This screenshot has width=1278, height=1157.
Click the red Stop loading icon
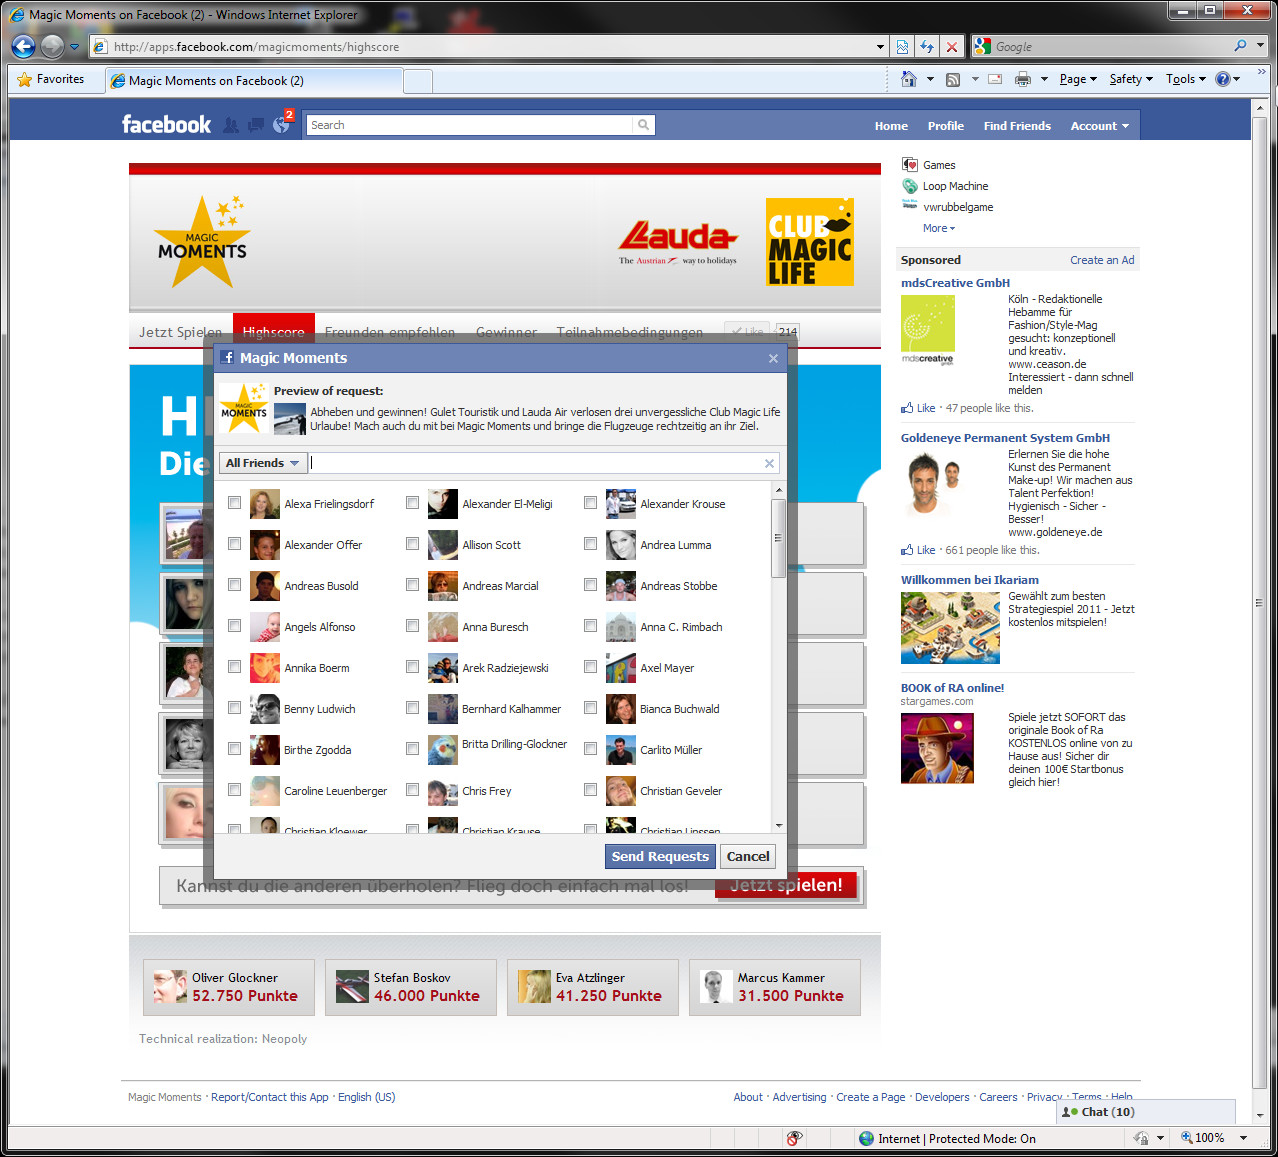951,46
